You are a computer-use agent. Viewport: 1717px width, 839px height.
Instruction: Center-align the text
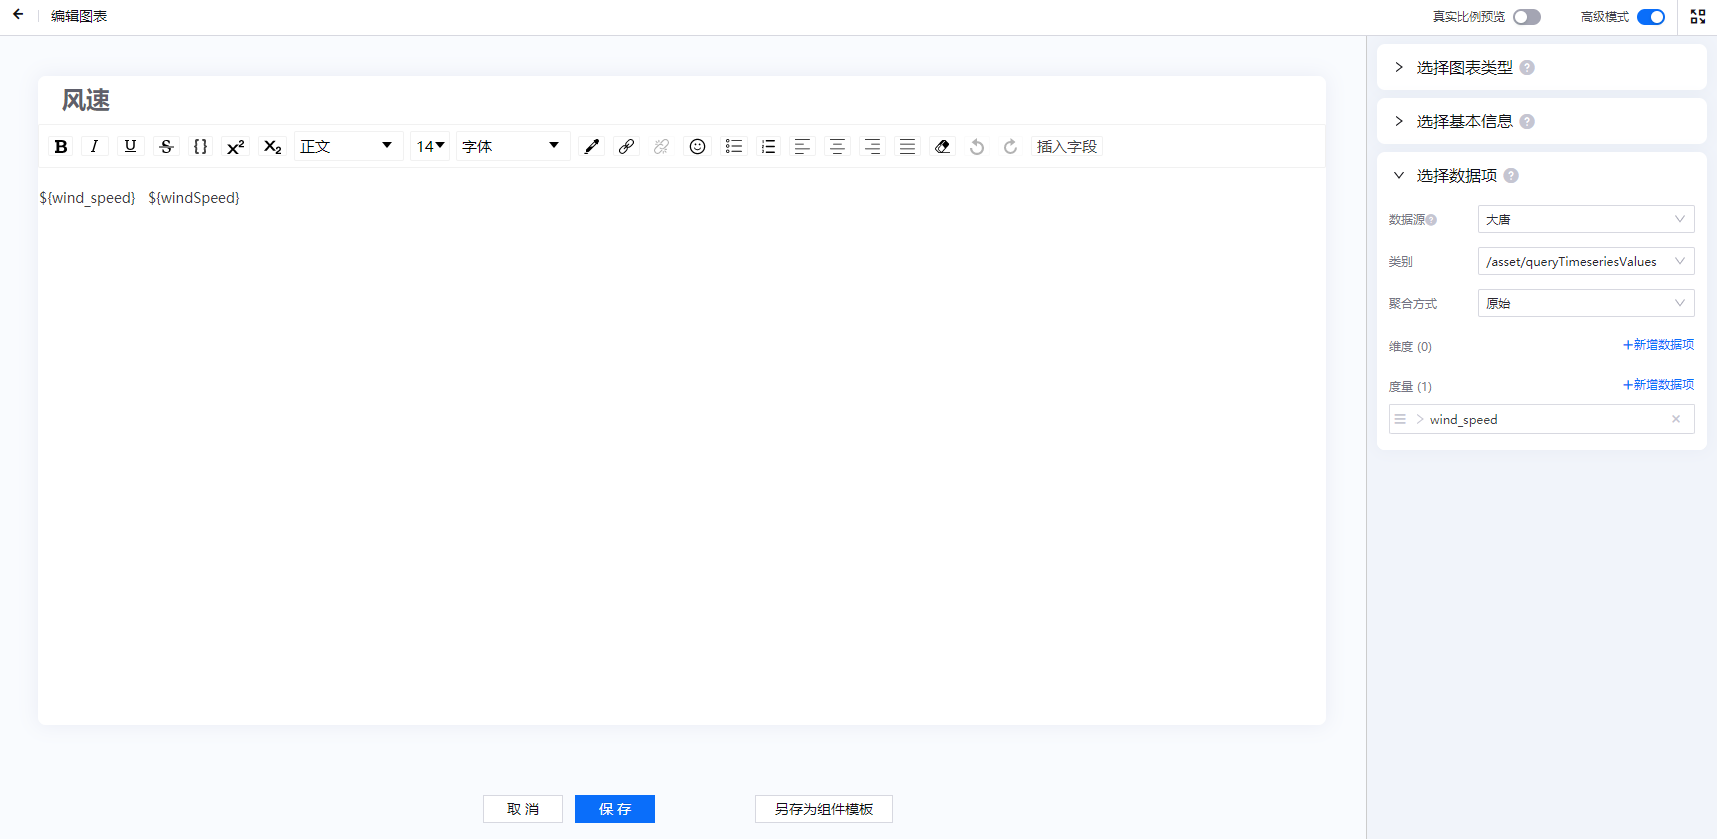click(x=837, y=147)
